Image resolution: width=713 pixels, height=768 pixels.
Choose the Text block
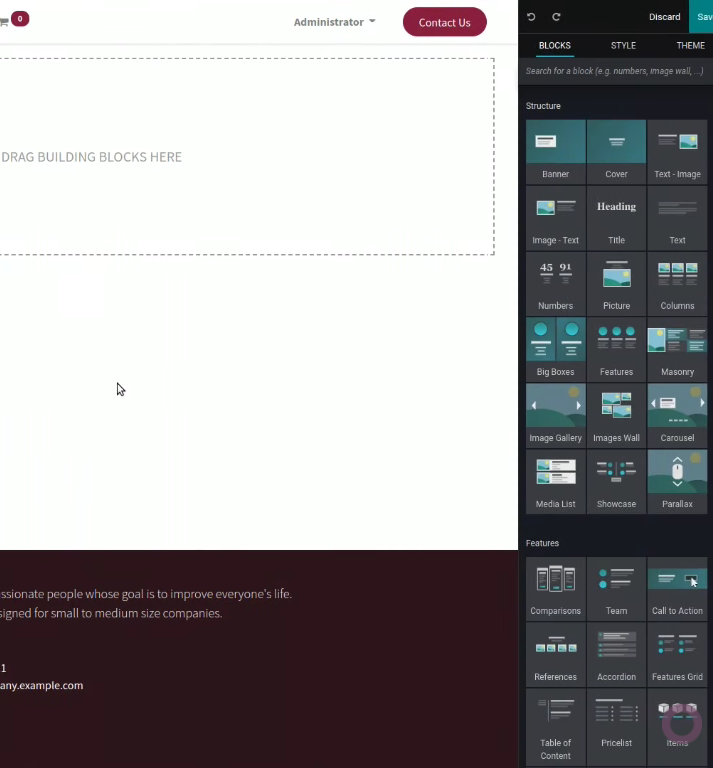677,218
